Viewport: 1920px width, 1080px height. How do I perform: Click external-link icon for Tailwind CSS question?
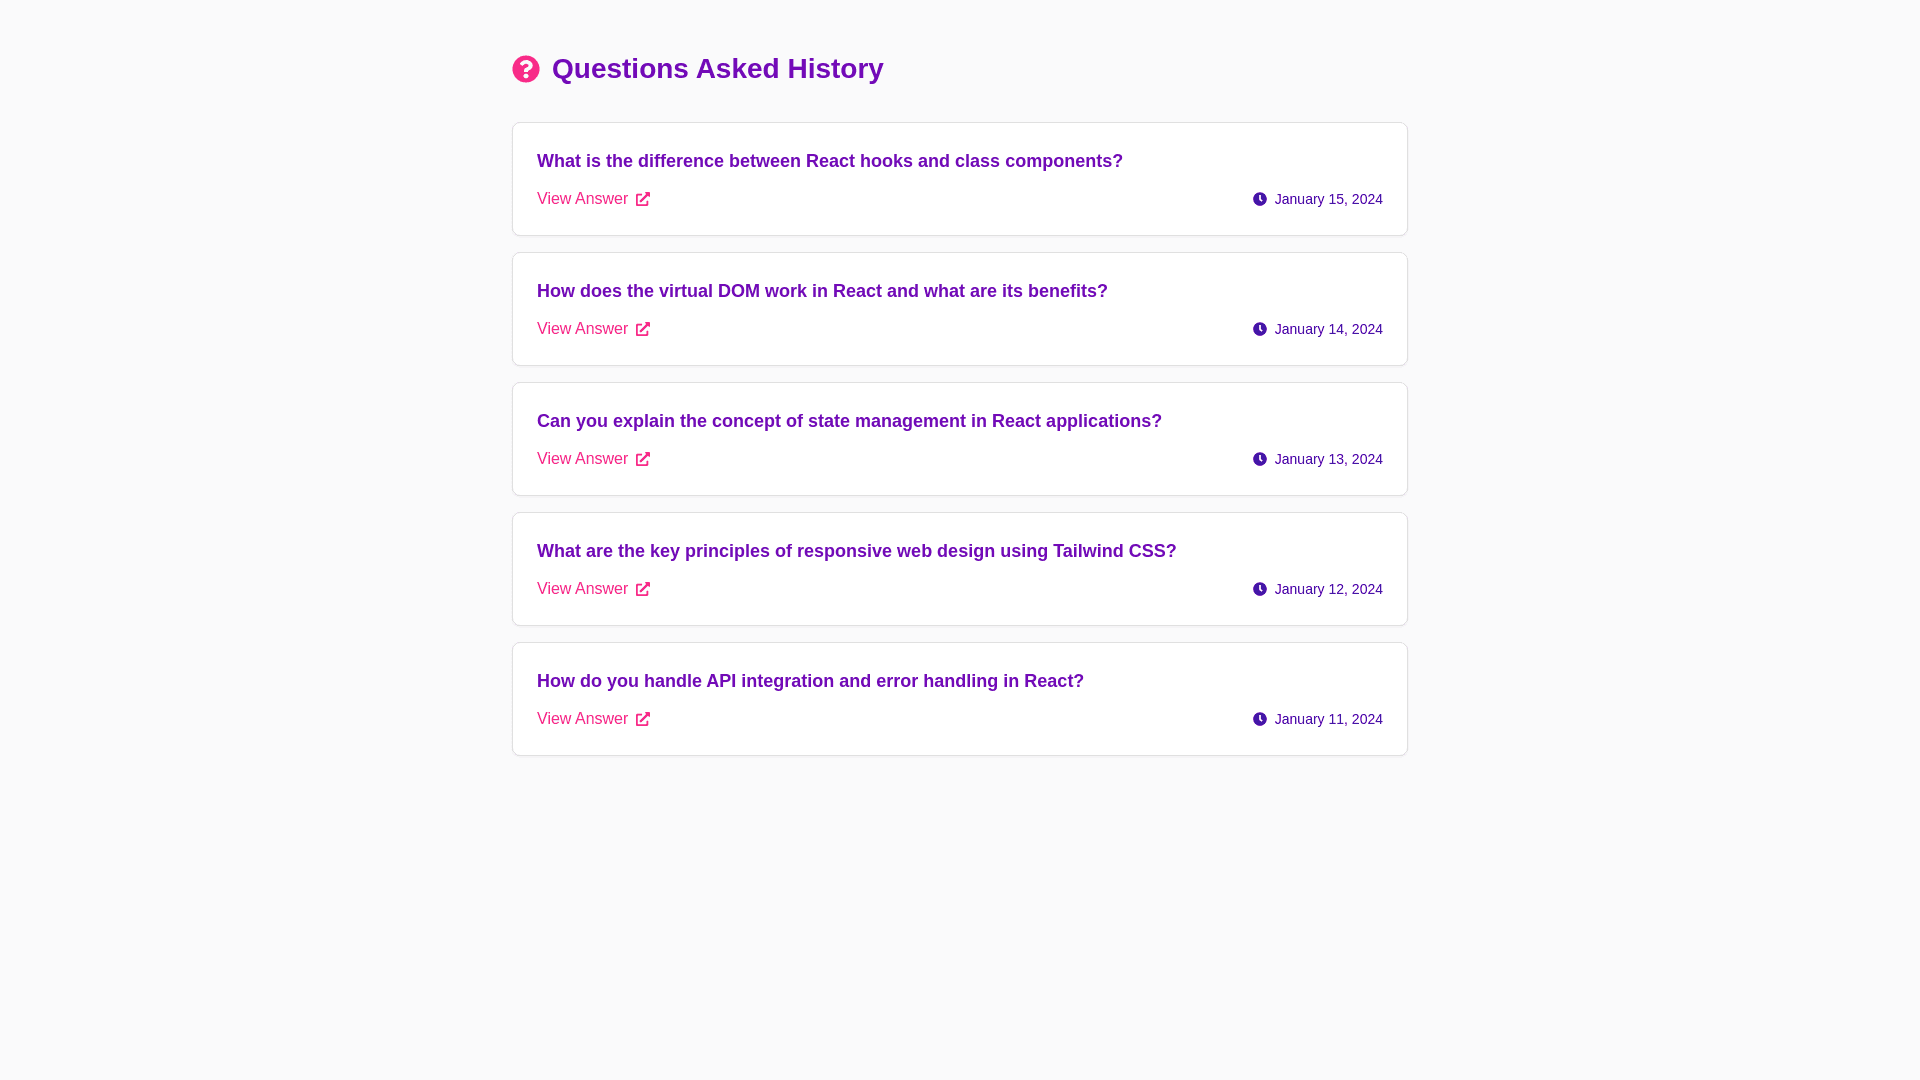click(643, 589)
